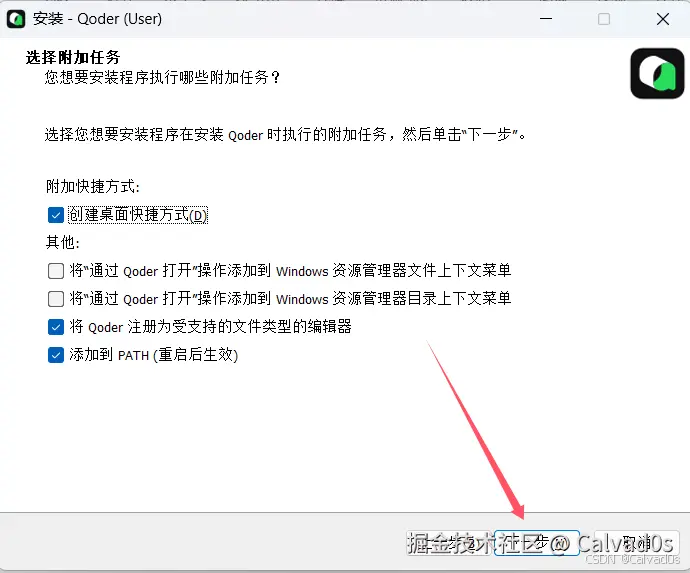
Task: Click the 选择附加任务 heading
Action: [73, 57]
